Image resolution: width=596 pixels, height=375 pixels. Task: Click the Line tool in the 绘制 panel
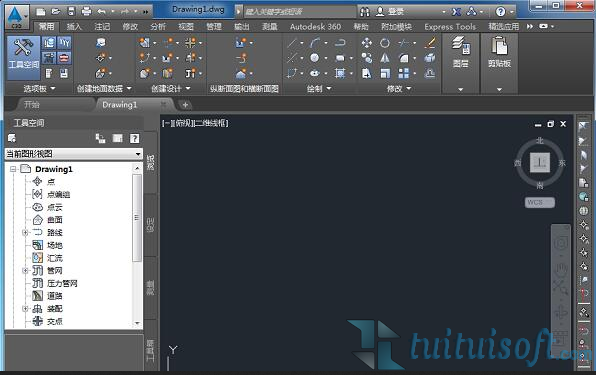pos(292,43)
